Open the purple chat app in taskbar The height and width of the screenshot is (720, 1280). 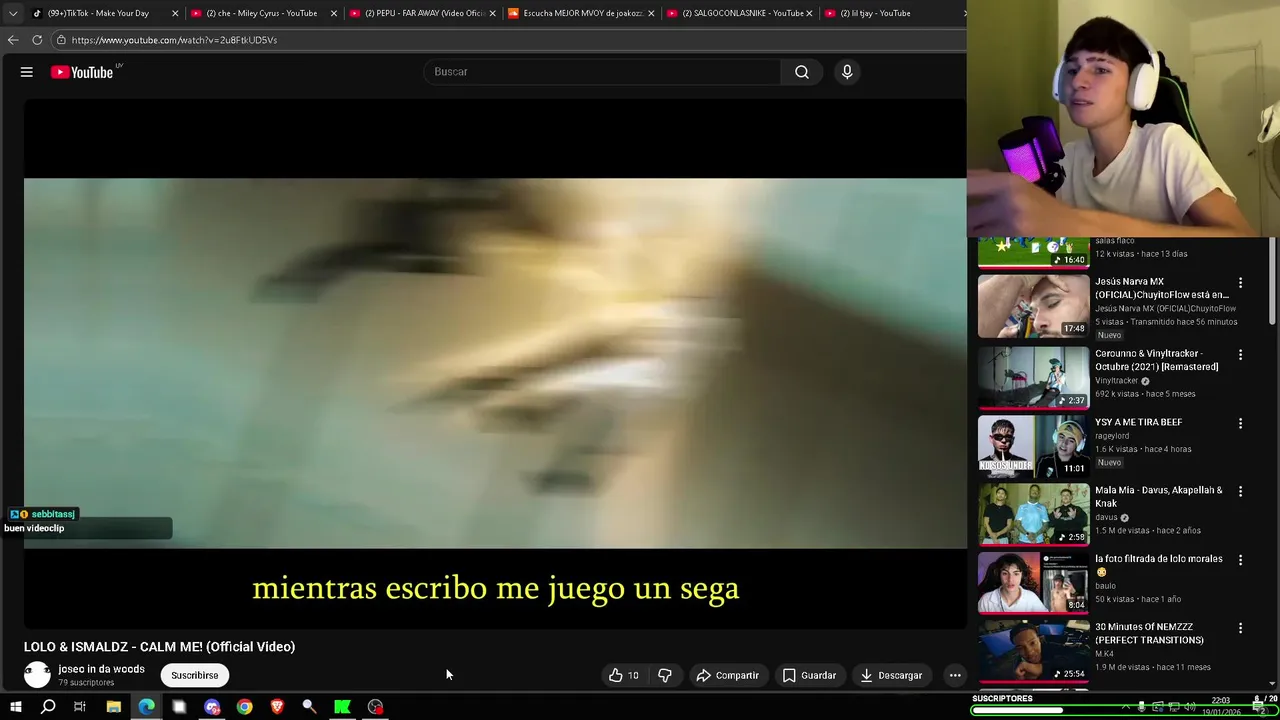pyautogui.click(x=212, y=707)
